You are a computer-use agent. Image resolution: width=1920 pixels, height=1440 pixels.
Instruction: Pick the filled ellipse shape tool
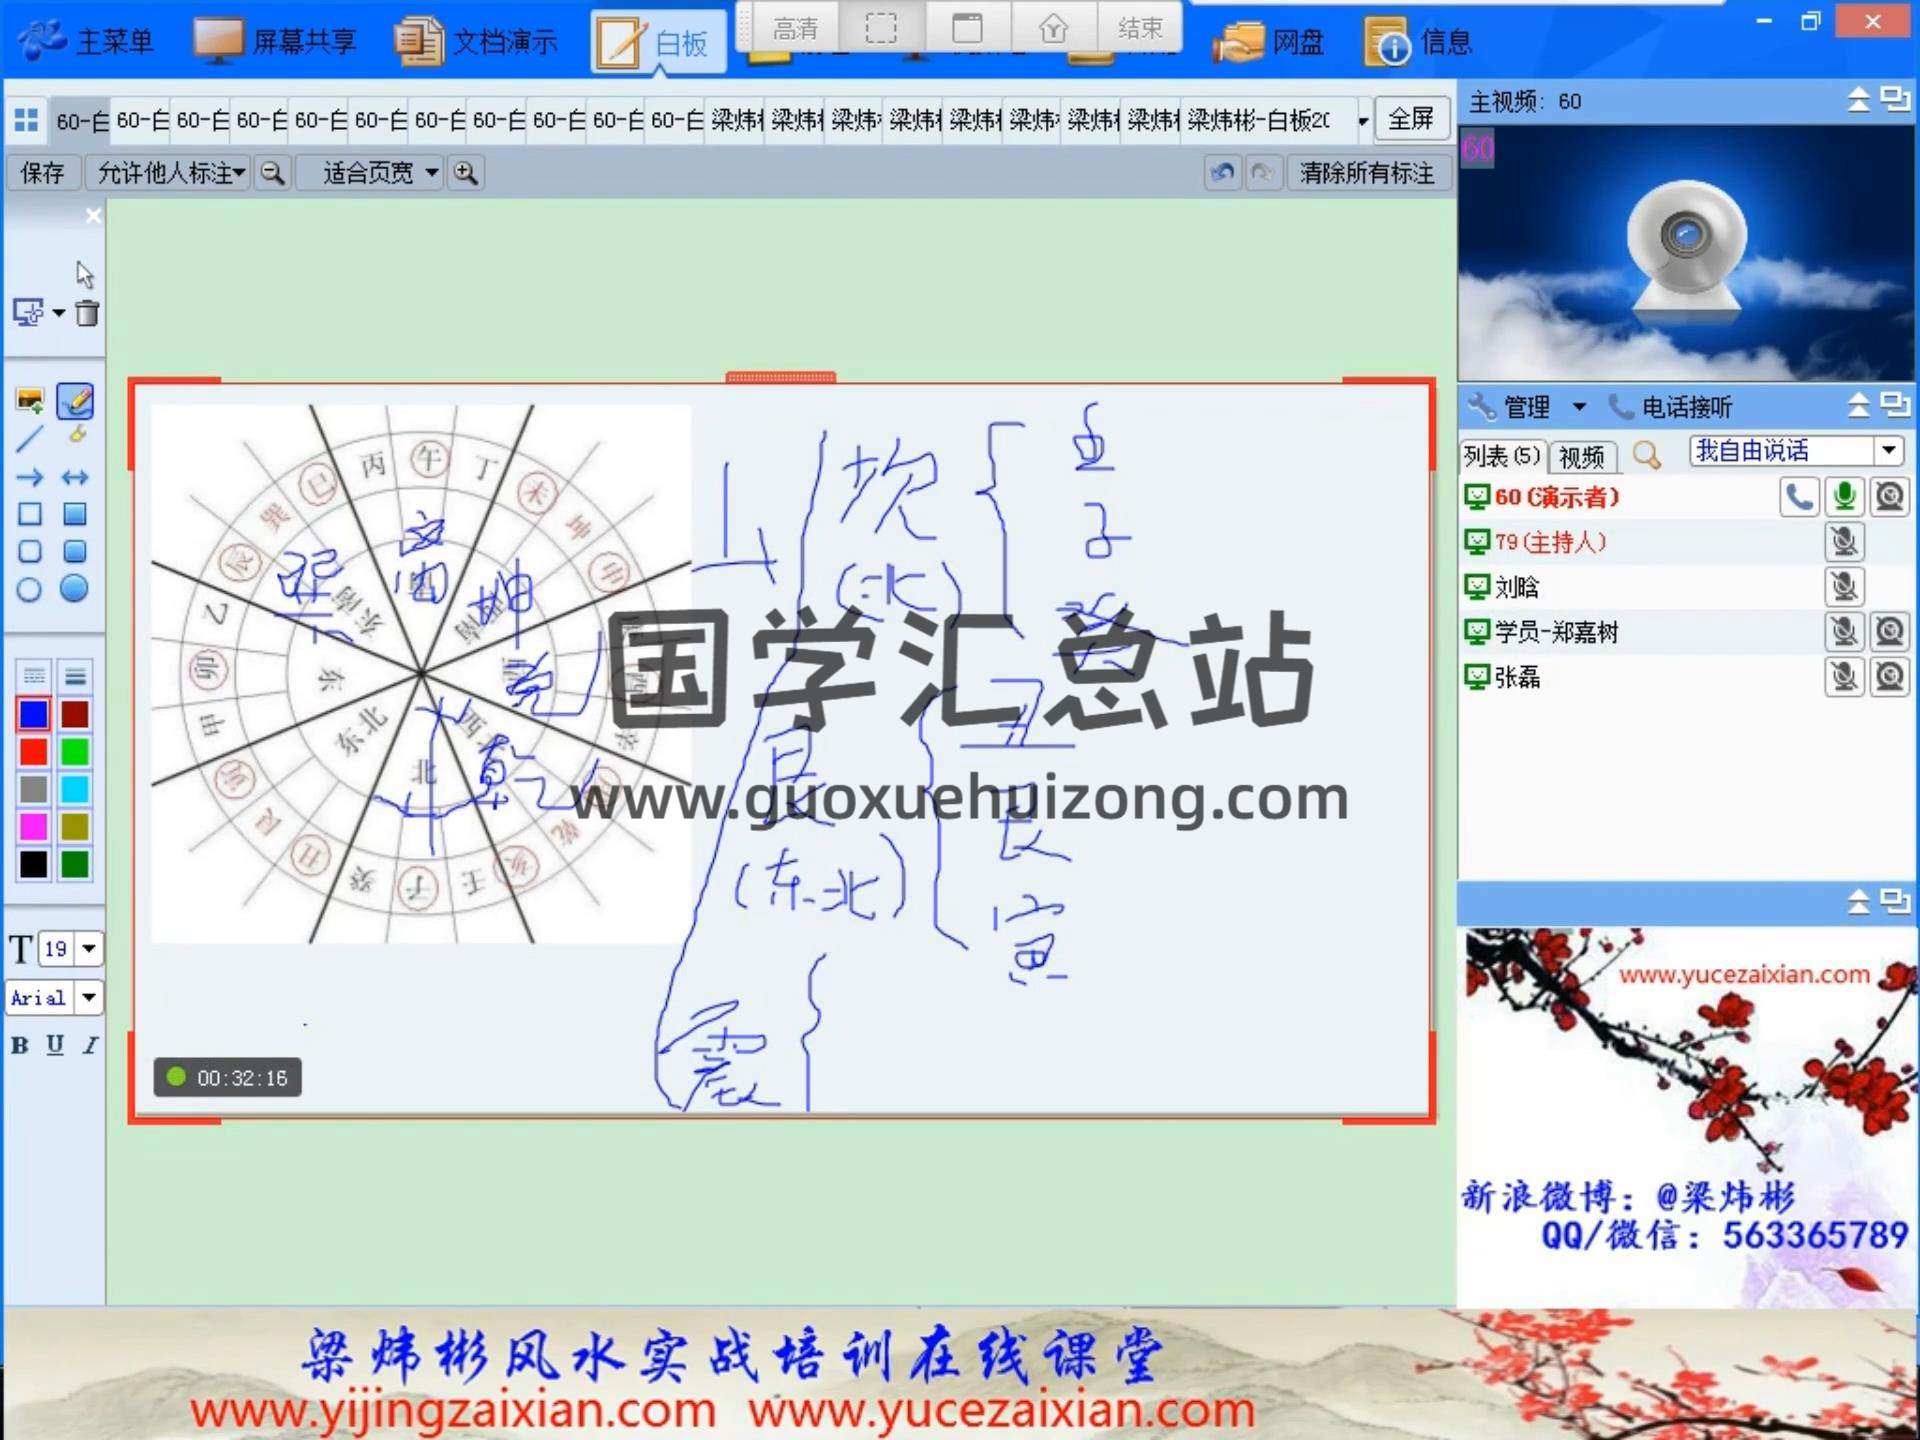74,589
